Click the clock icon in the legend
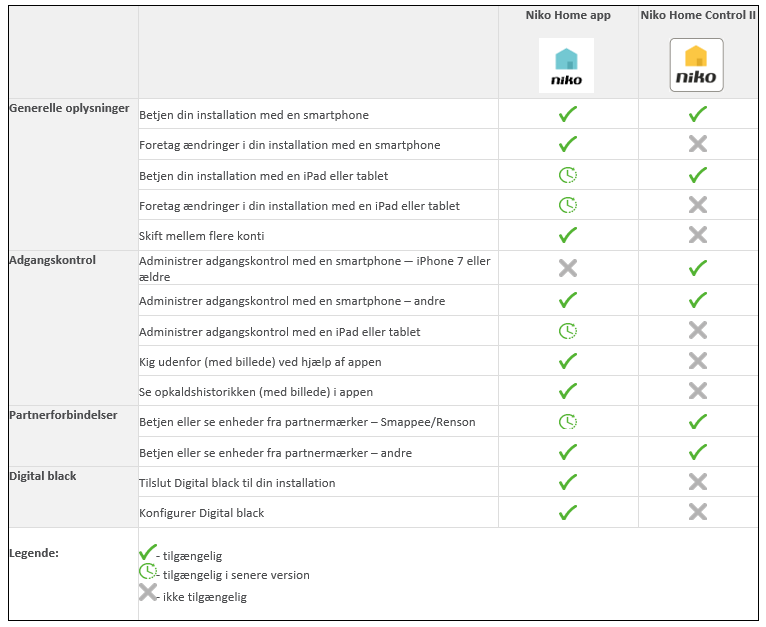 point(148,573)
